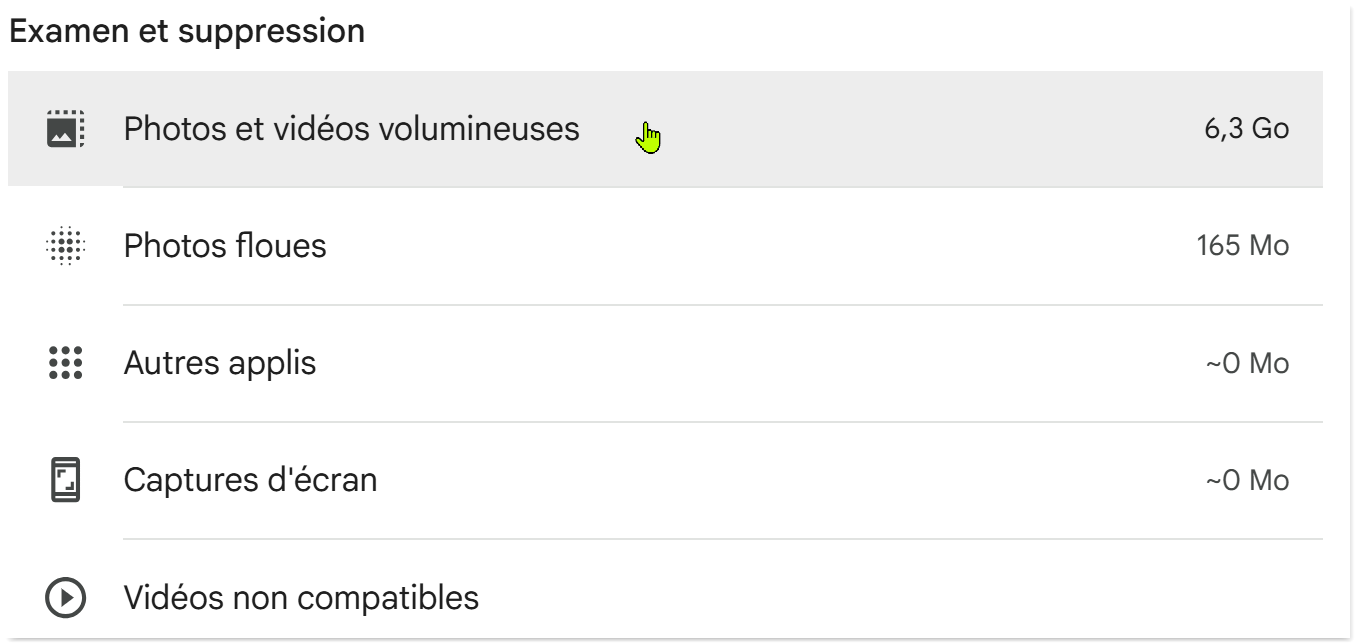Click the blurry photos dotted icon
The width and height of the screenshot is (1355, 643).
tap(67, 246)
